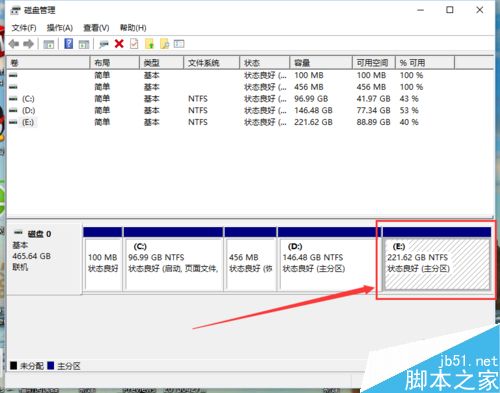The width and height of the screenshot is (500, 393).
Task: Click the 146.48 GB capacity cell in the list
Action: click(313, 110)
